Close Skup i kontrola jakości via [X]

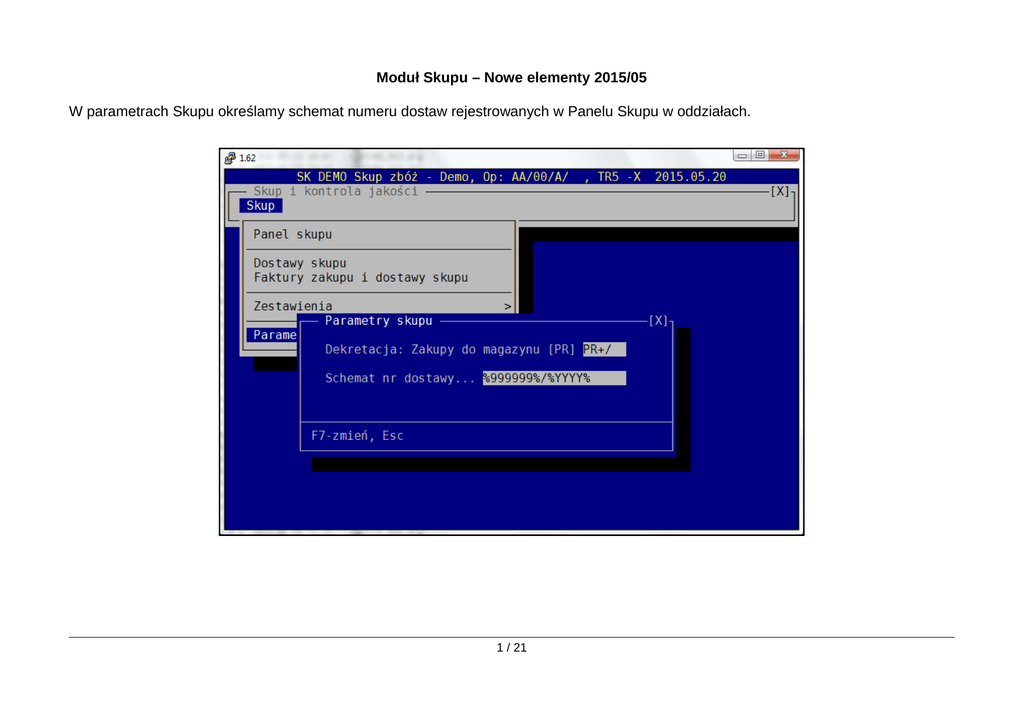(780, 191)
